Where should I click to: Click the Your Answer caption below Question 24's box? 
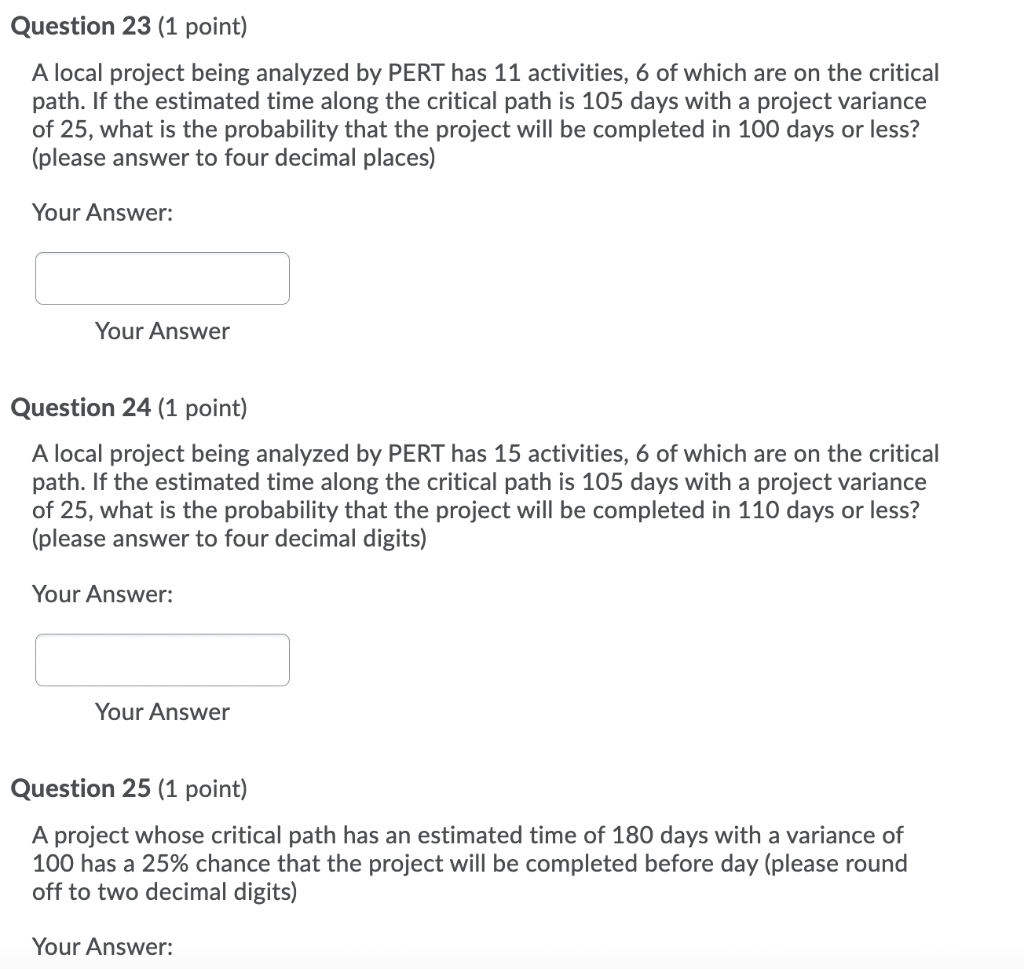[x=162, y=711]
